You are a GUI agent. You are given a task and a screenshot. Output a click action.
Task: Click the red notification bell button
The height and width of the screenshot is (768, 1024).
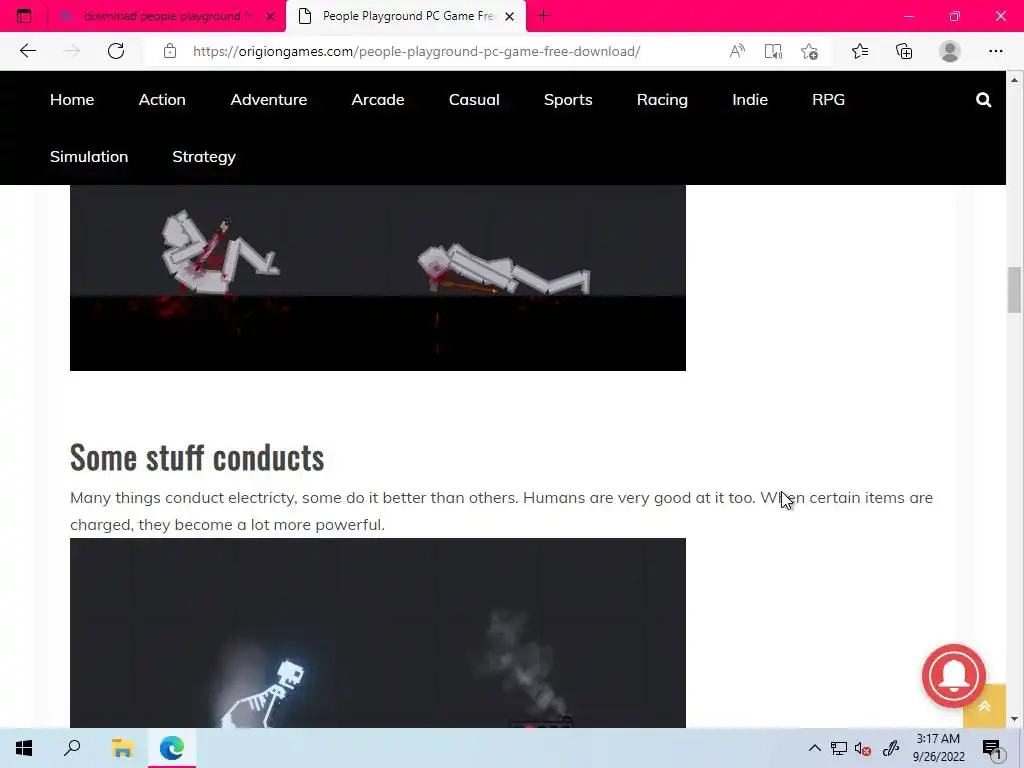(953, 676)
